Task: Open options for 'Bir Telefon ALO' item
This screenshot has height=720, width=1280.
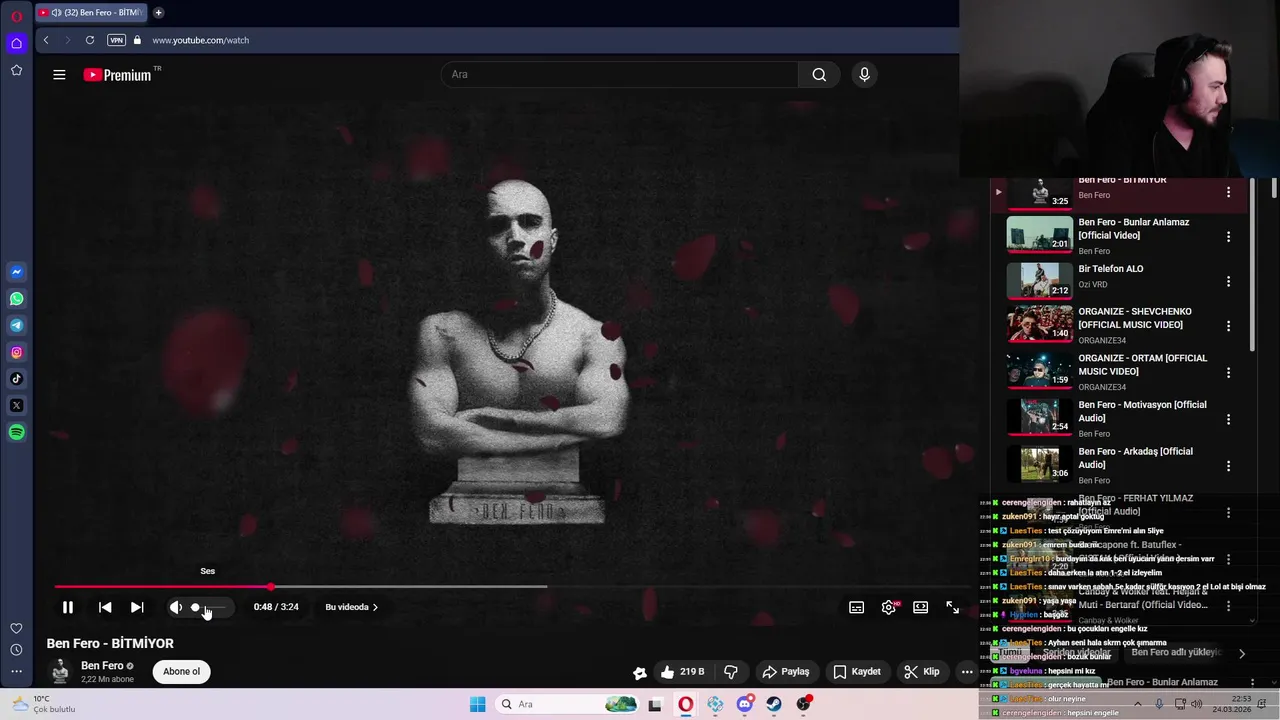Action: pyautogui.click(x=1228, y=283)
